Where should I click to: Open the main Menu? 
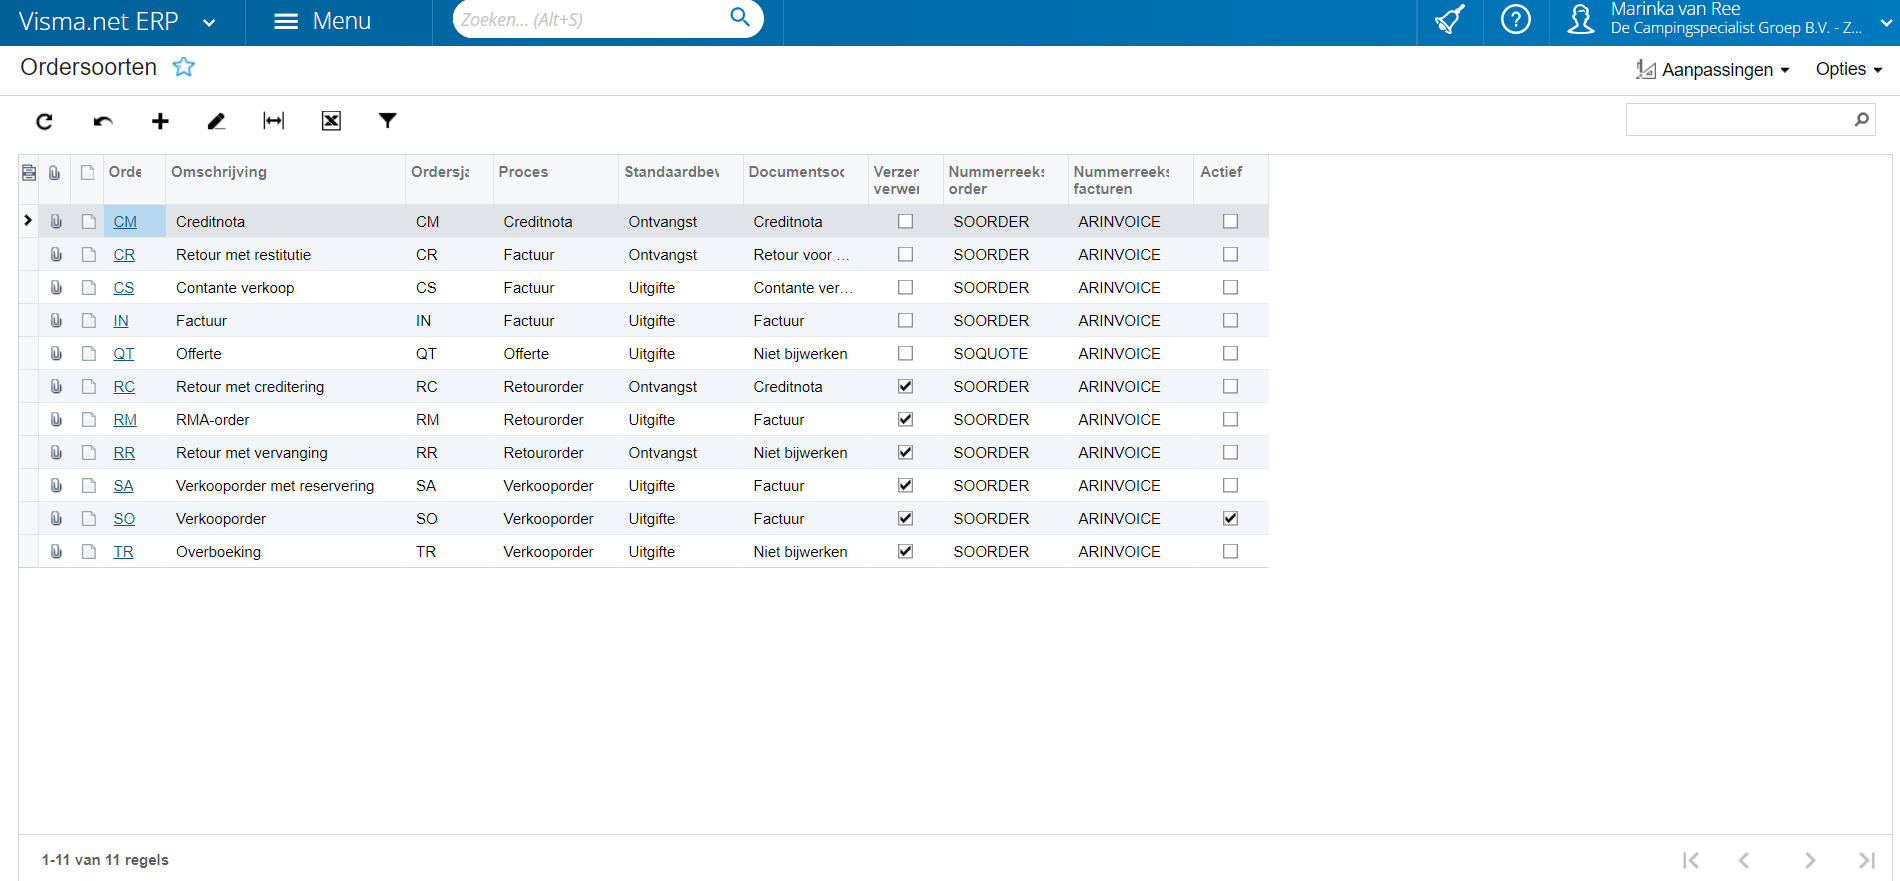pos(322,21)
